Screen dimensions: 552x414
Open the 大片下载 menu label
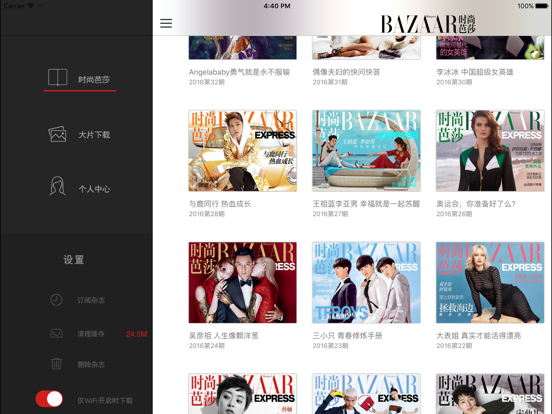coord(94,135)
